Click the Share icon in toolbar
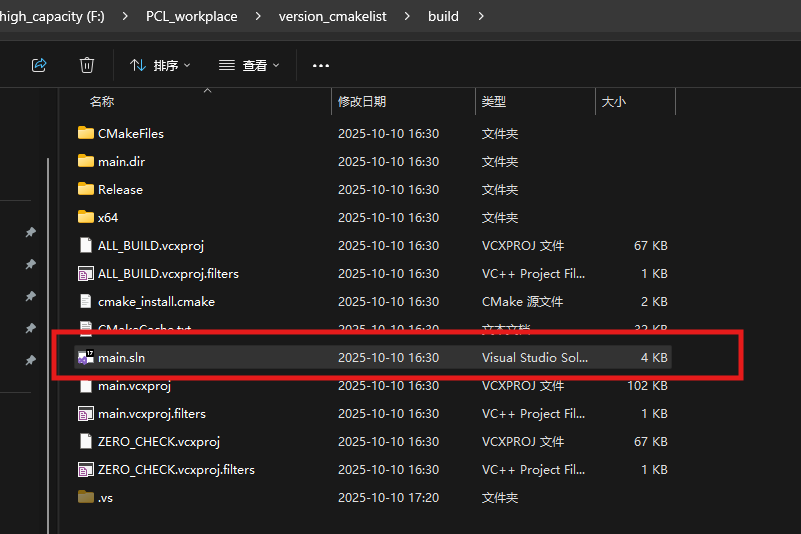The width and height of the screenshot is (801, 534). (x=39, y=65)
